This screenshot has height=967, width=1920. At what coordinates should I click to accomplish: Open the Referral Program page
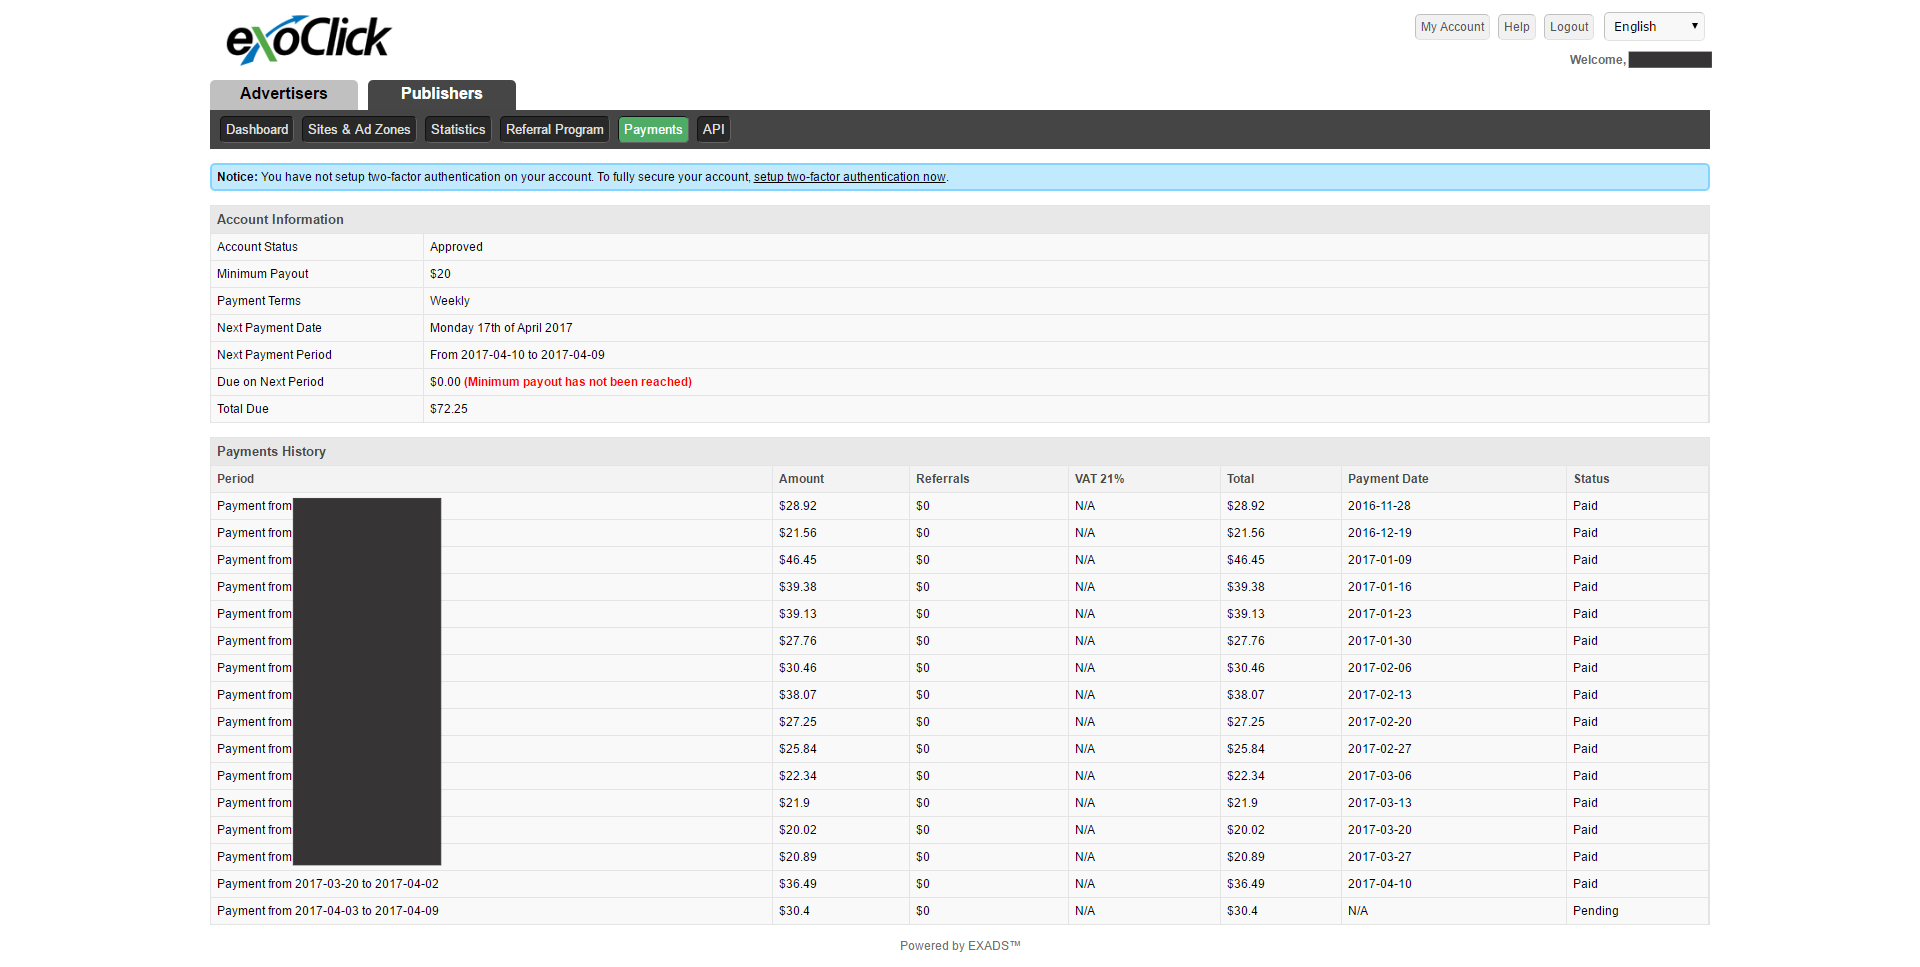(554, 130)
